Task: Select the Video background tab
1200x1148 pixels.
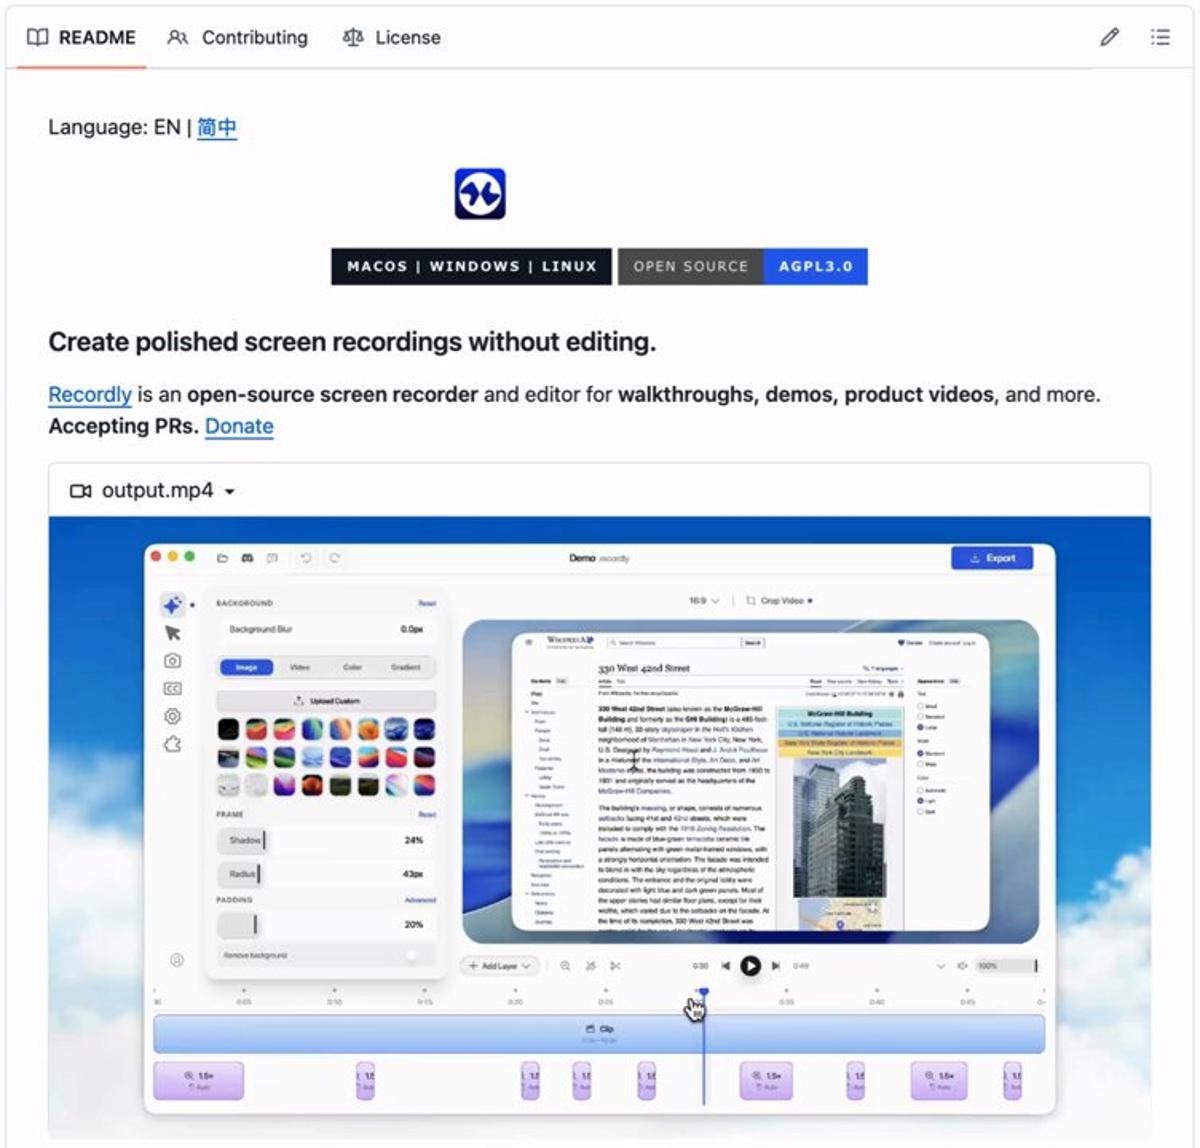Action: [299, 667]
